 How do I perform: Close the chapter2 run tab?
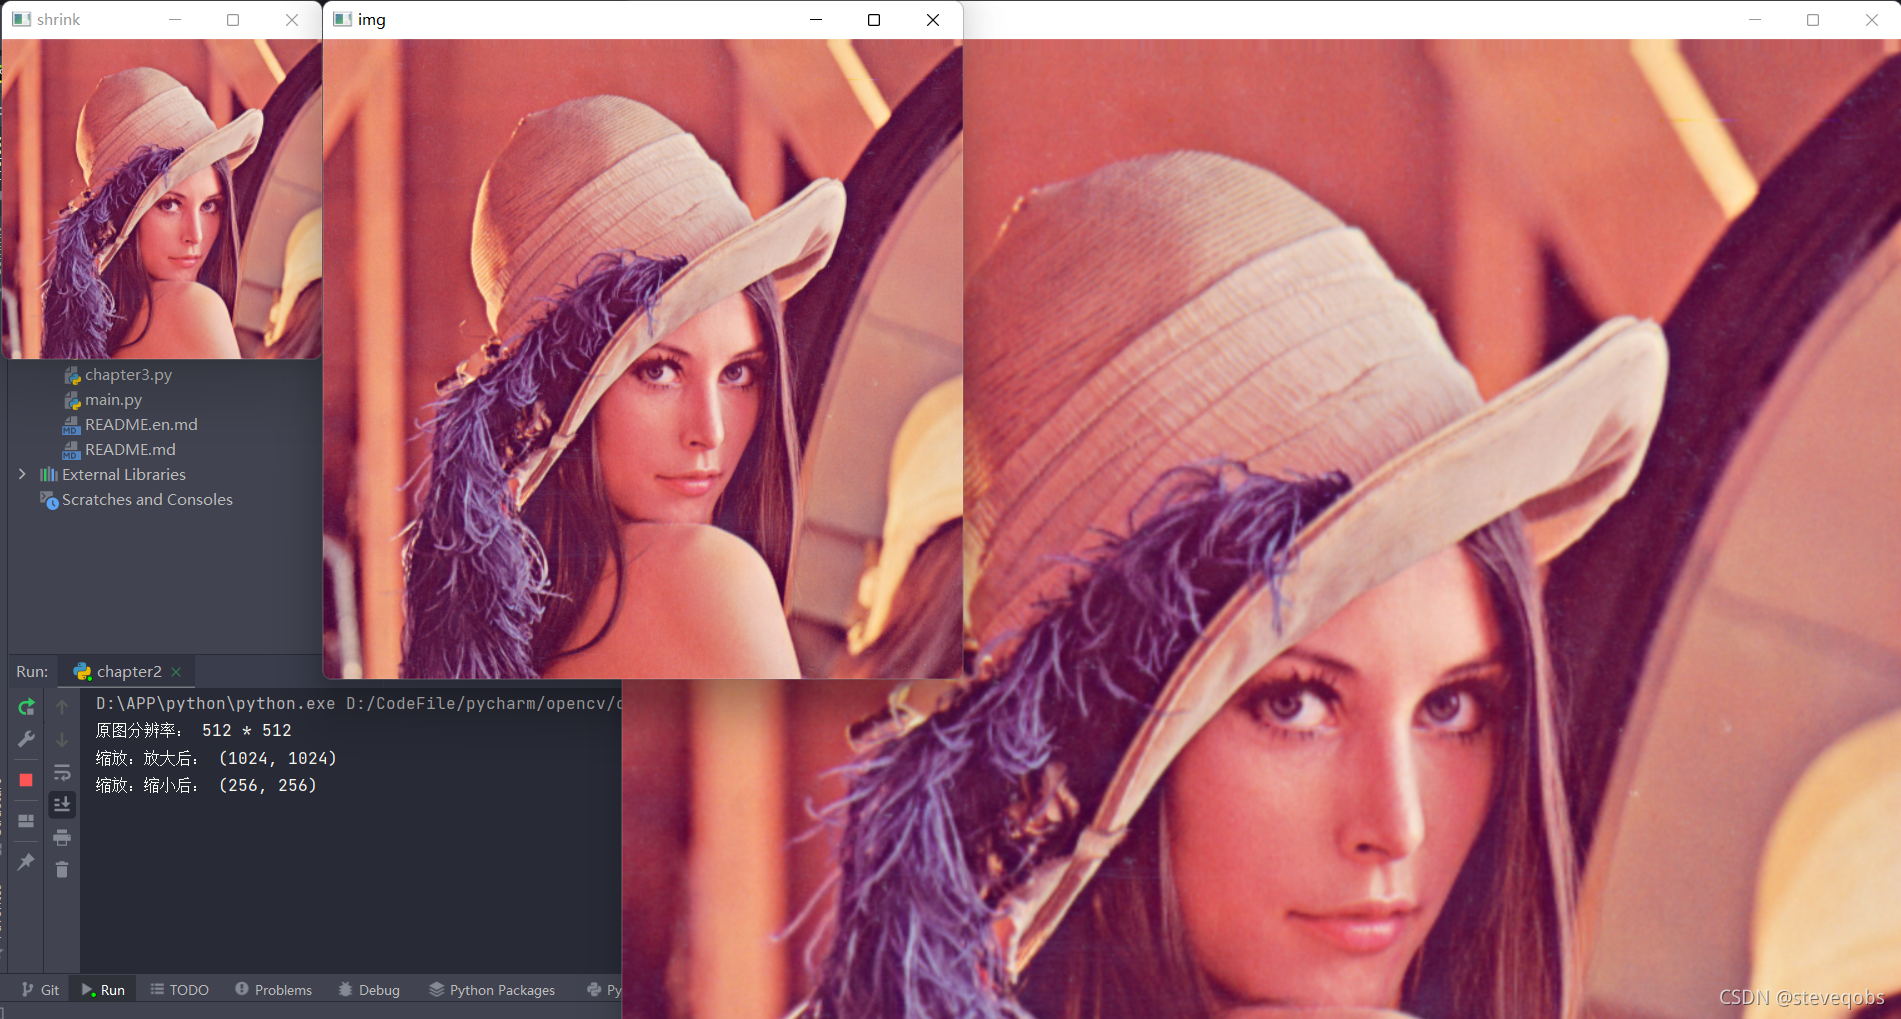tap(177, 672)
